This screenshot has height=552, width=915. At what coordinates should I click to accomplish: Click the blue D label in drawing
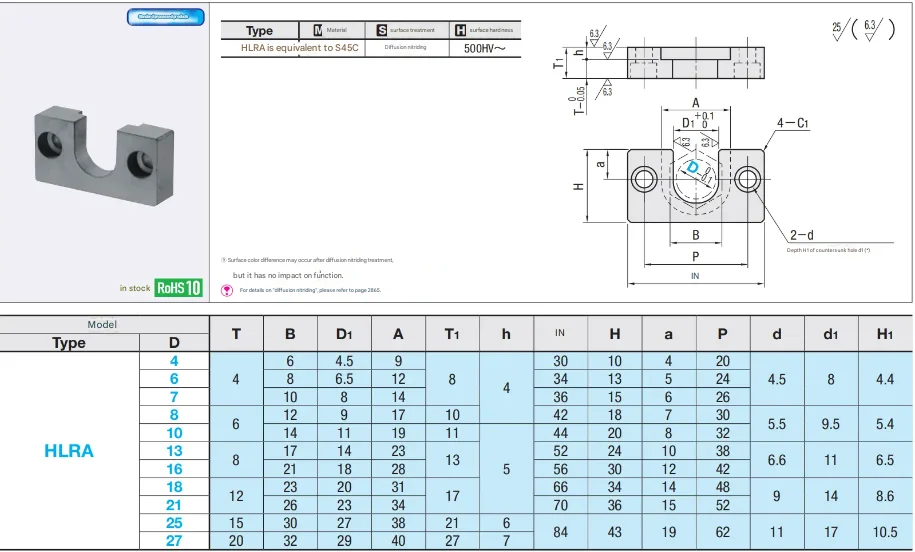[x=693, y=168]
